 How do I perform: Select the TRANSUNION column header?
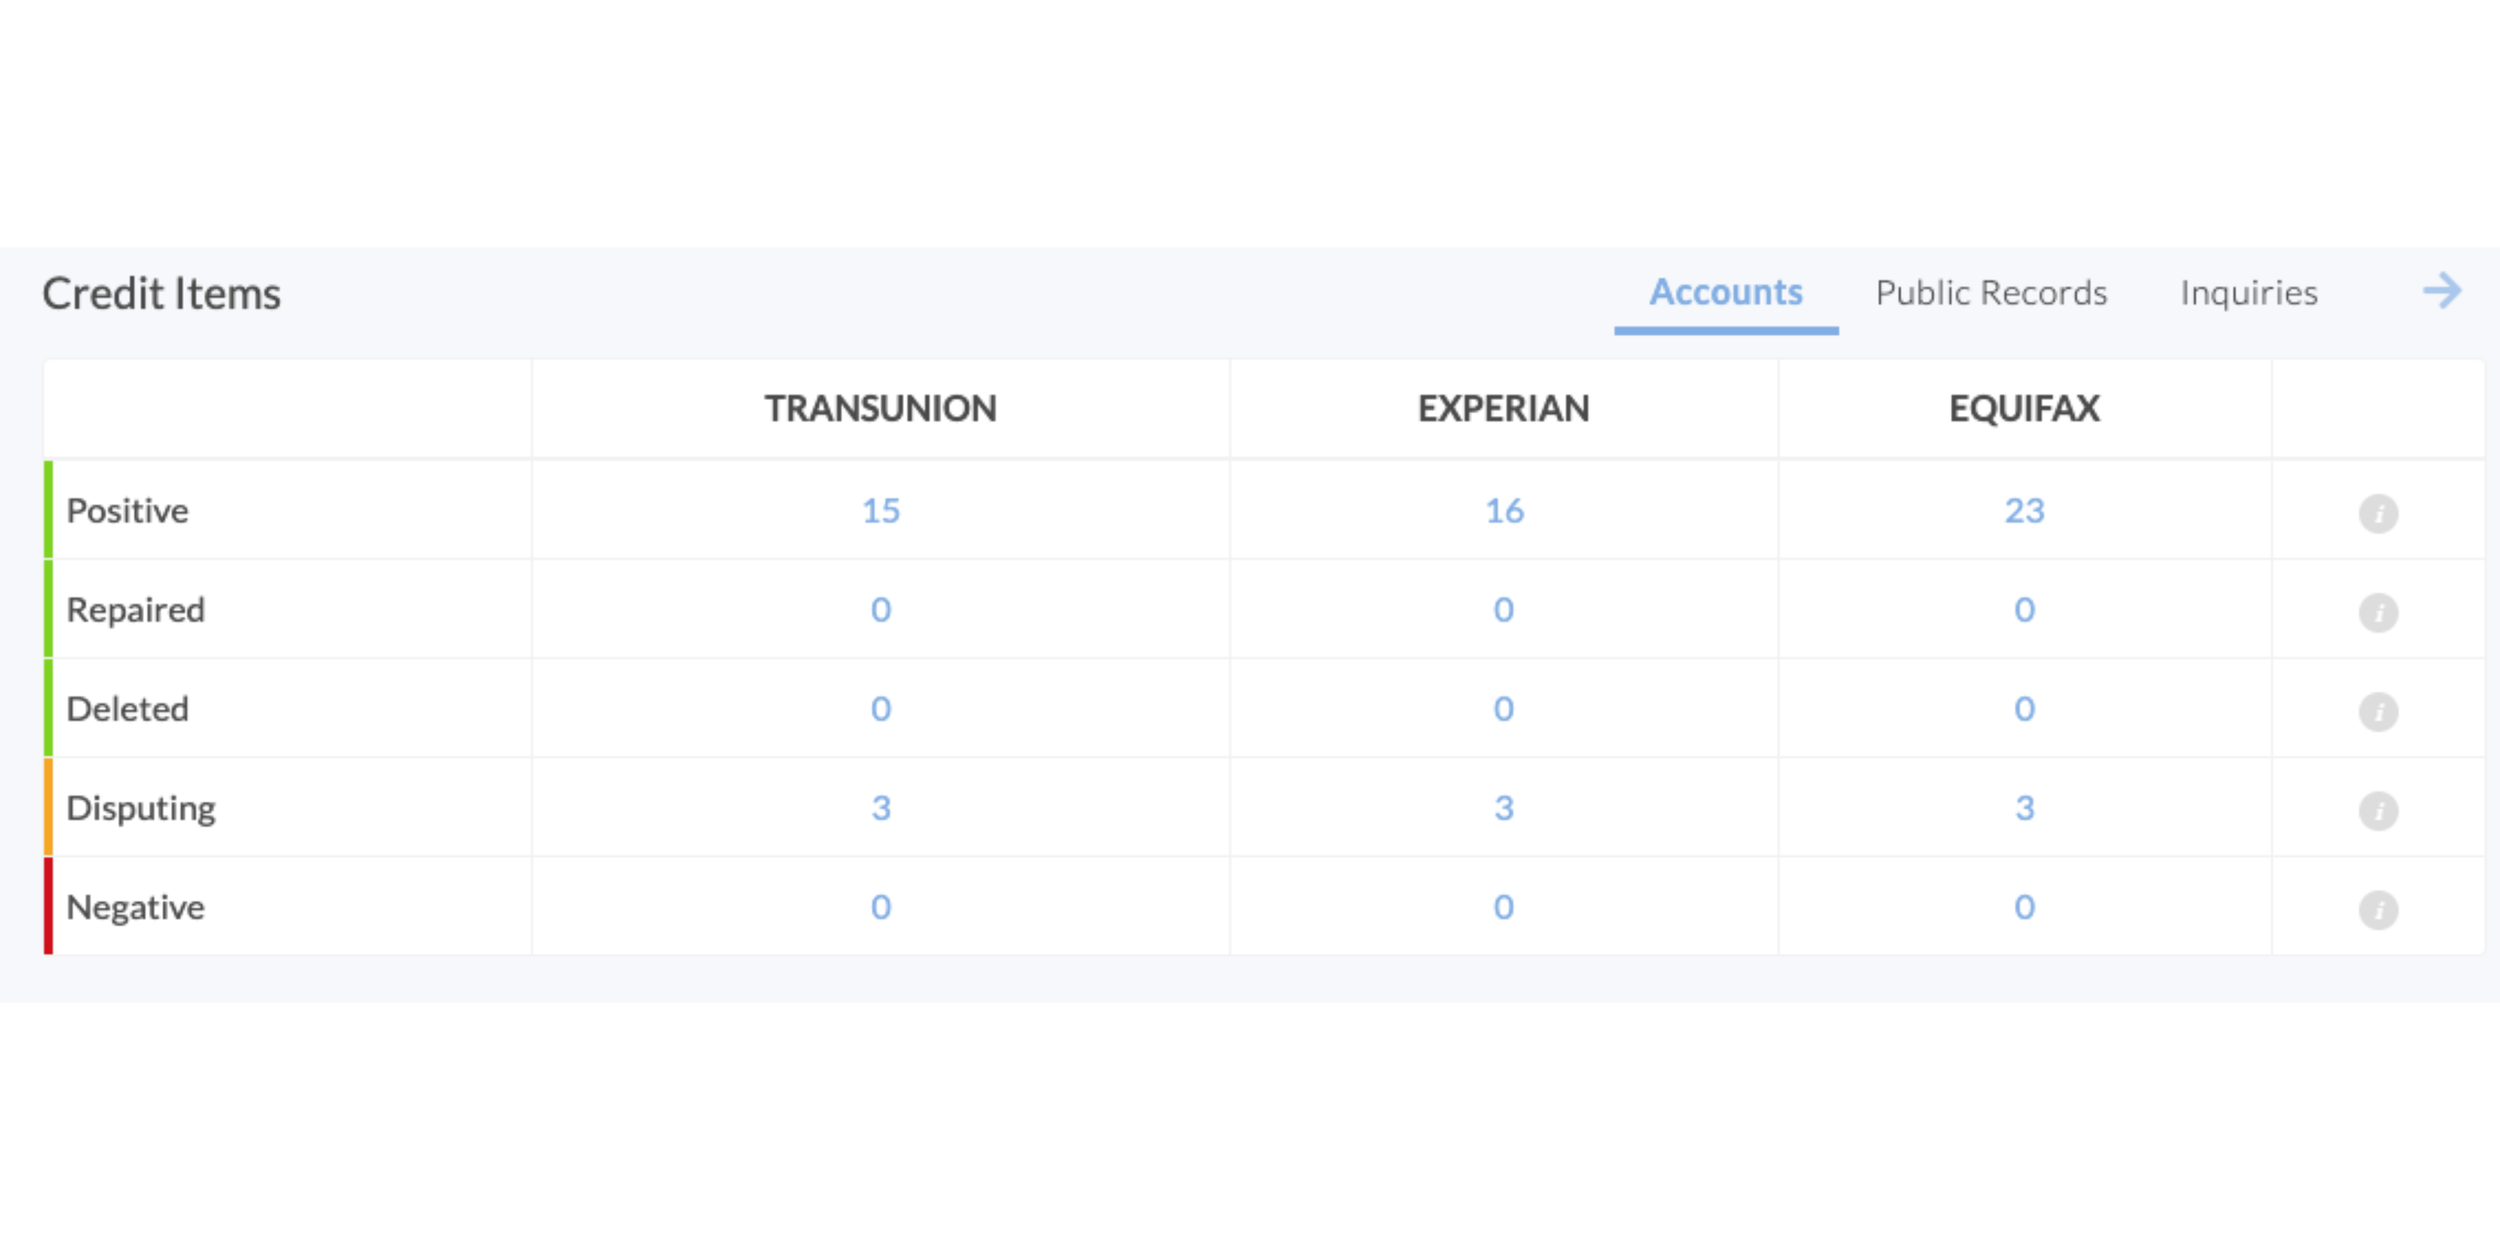click(881, 408)
